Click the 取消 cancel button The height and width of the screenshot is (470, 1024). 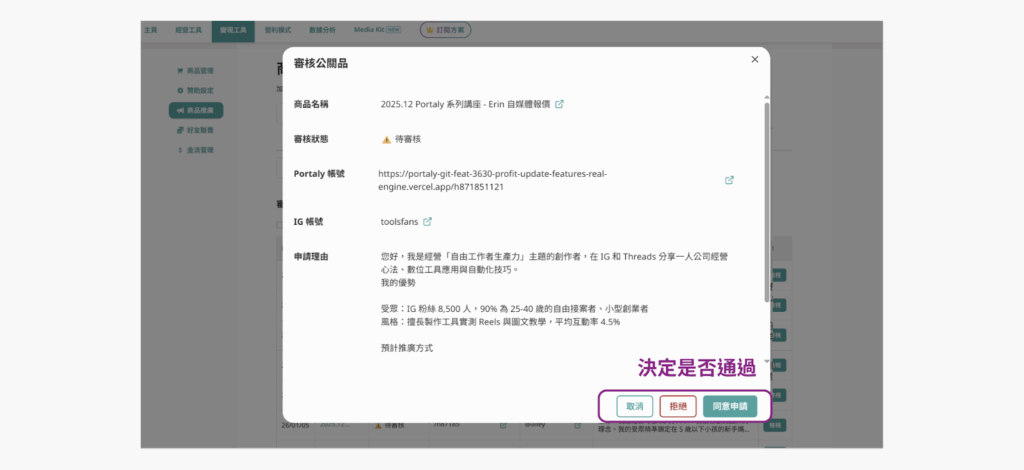pos(634,406)
